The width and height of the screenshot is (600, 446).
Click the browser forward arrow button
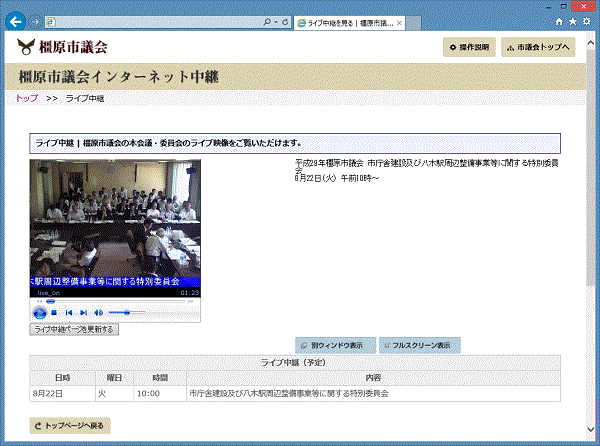[35, 22]
